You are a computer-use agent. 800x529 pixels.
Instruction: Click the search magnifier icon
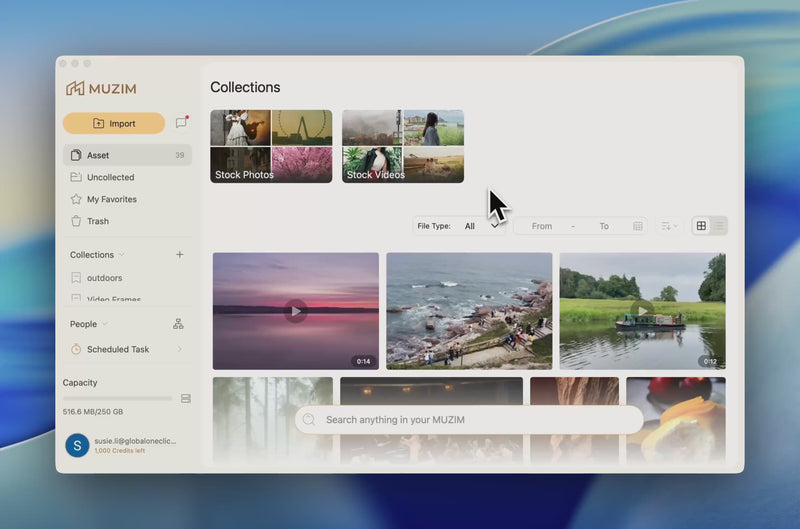(x=309, y=420)
